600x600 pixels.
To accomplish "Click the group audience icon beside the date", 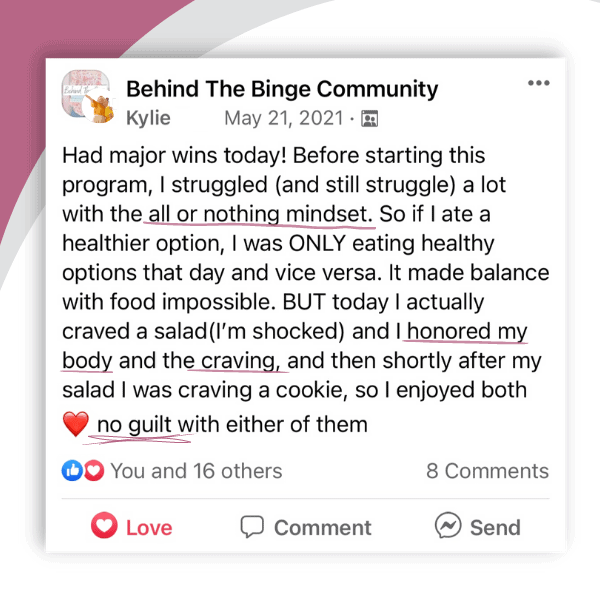I will click(370, 119).
